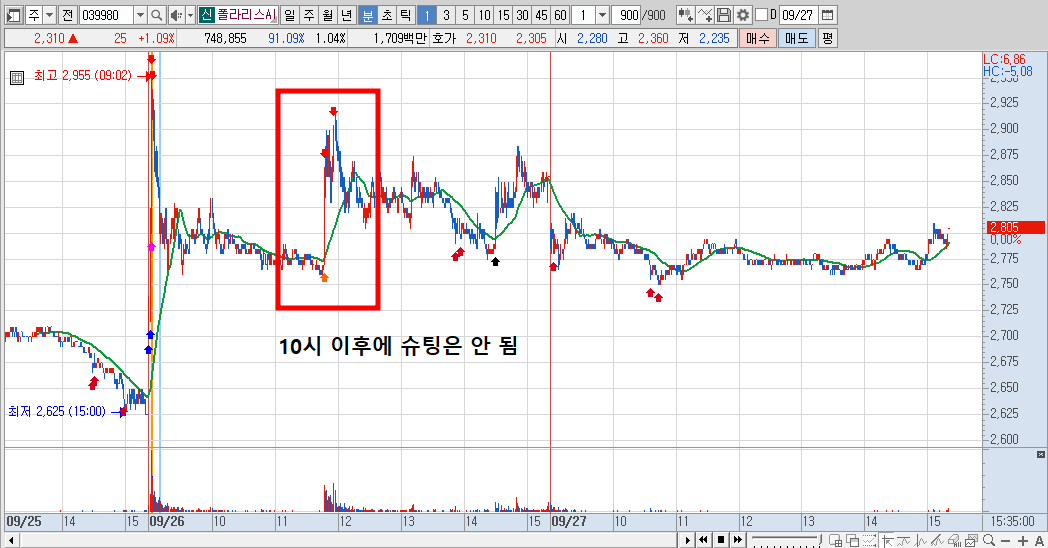Click the 평 button

pos(827,38)
